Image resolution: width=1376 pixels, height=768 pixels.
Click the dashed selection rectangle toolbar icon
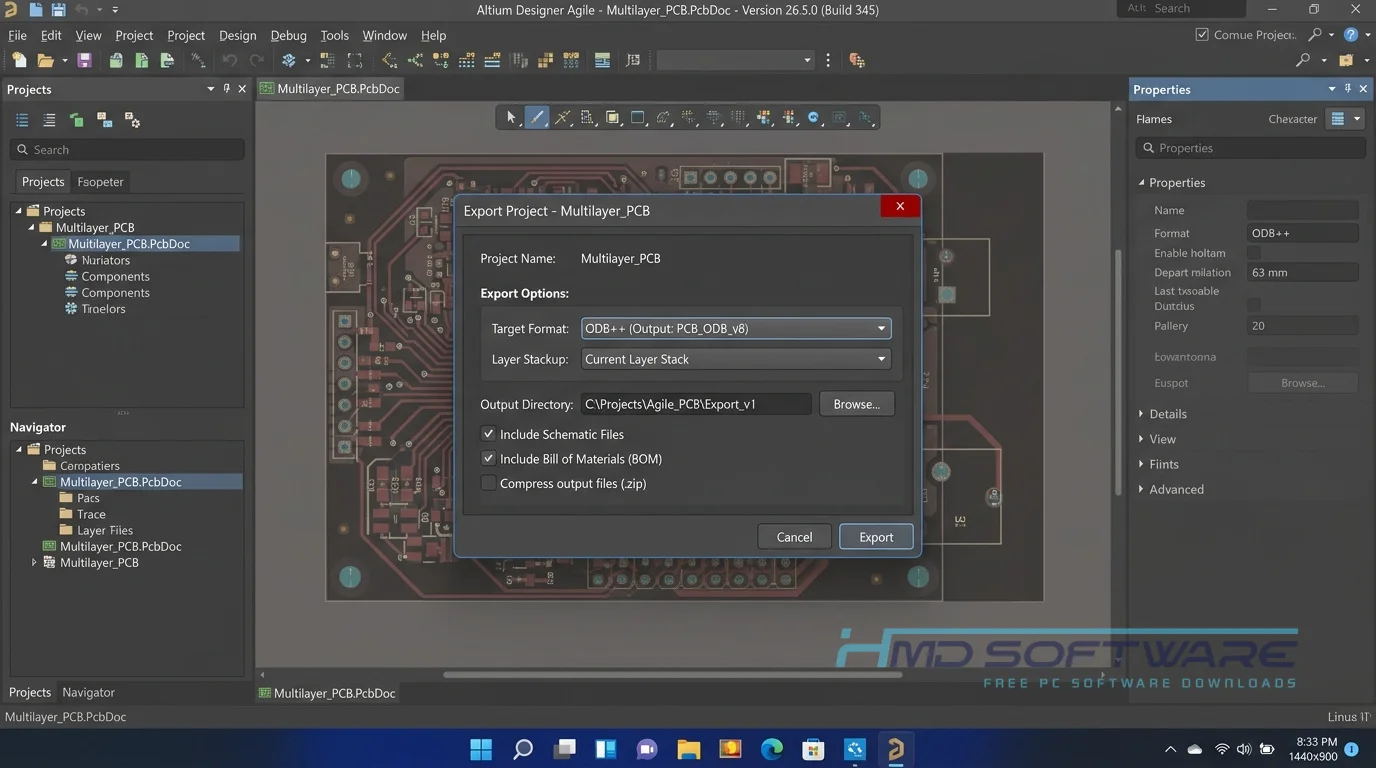[x=355, y=60]
